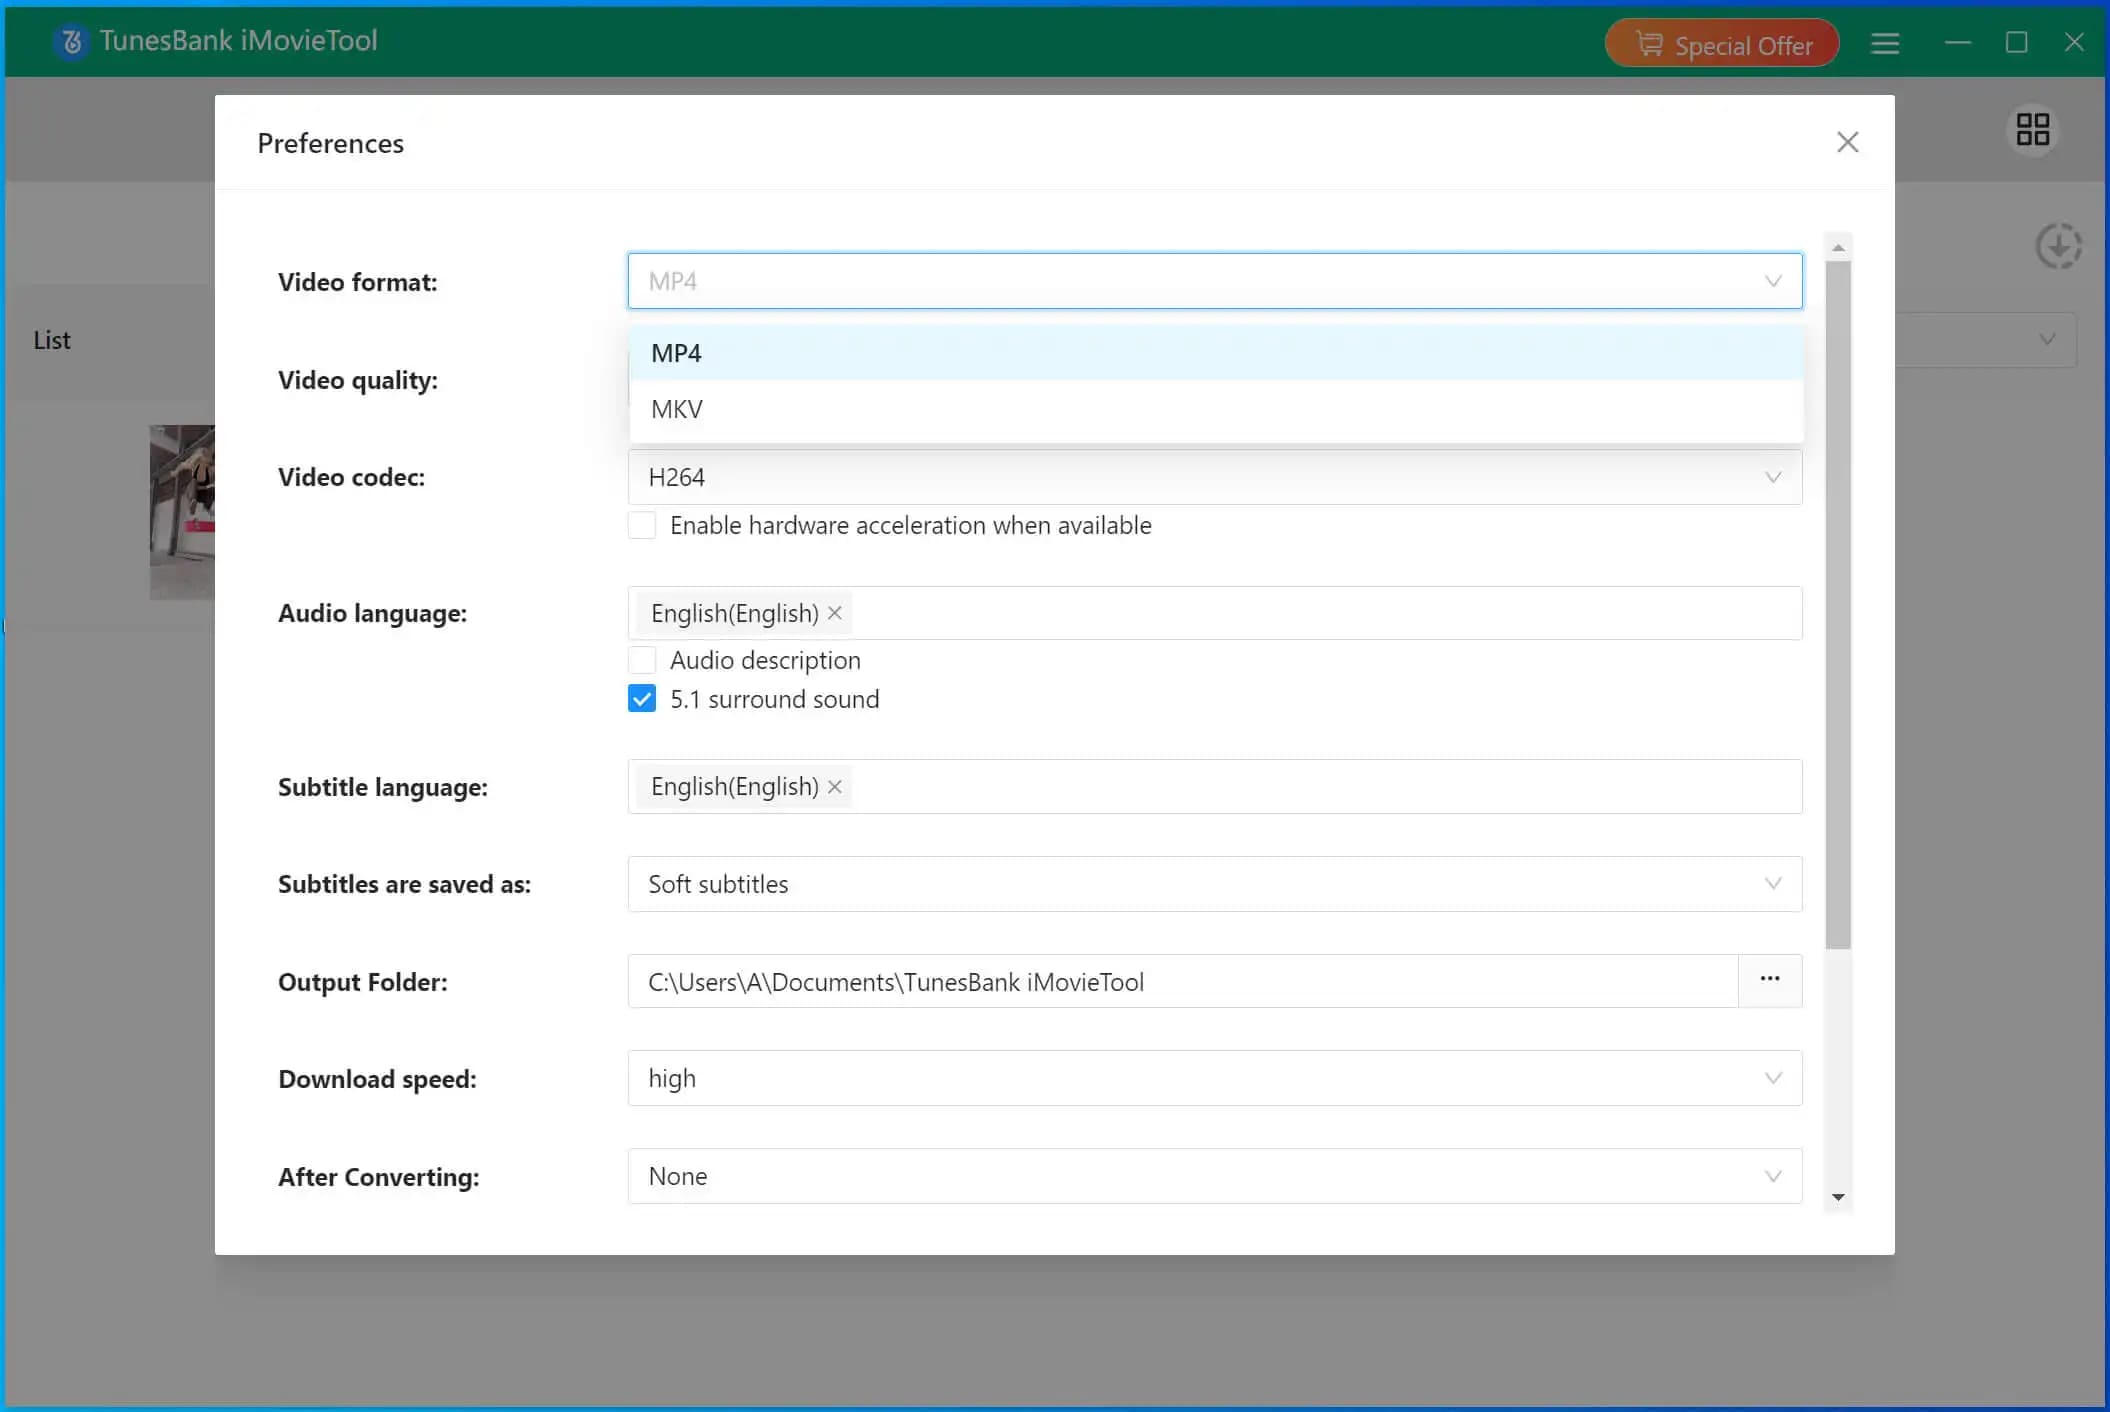Uncheck 5.1 surround sound
Screen dimensions: 2110x1412
(642, 699)
